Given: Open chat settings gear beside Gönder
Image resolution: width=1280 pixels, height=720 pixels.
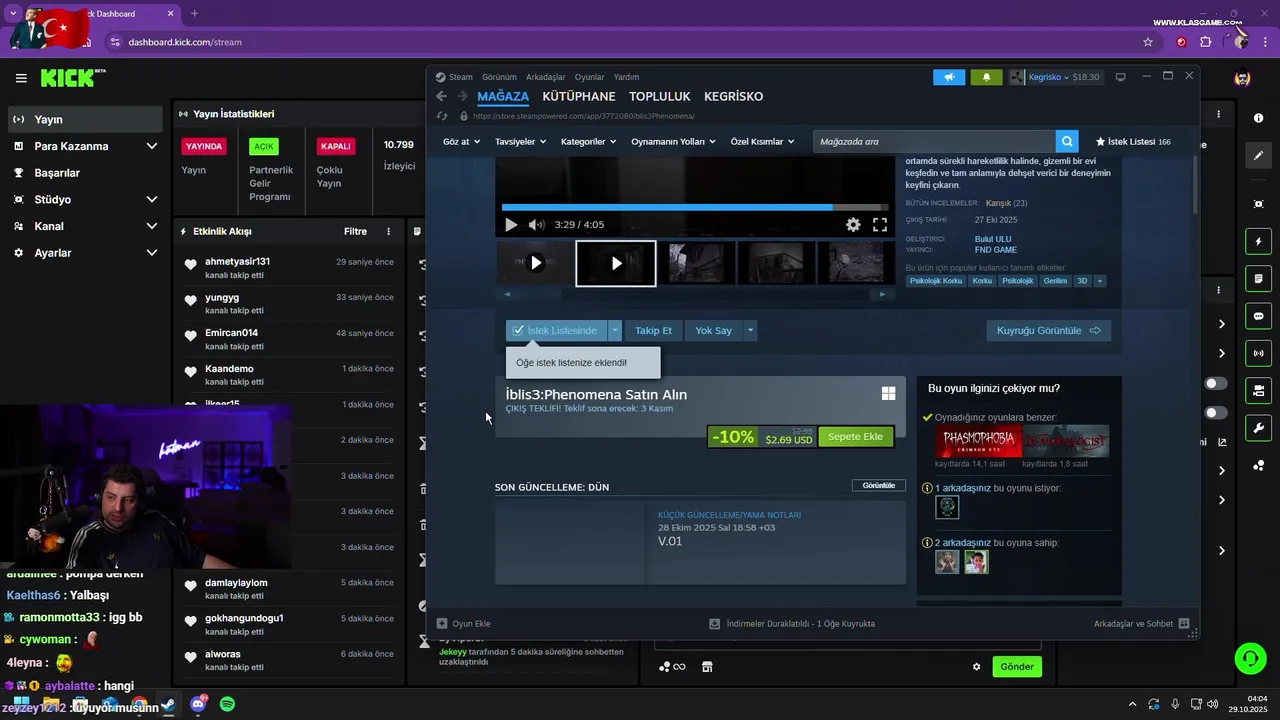Looking at the screenshot, I should point(977,667).
